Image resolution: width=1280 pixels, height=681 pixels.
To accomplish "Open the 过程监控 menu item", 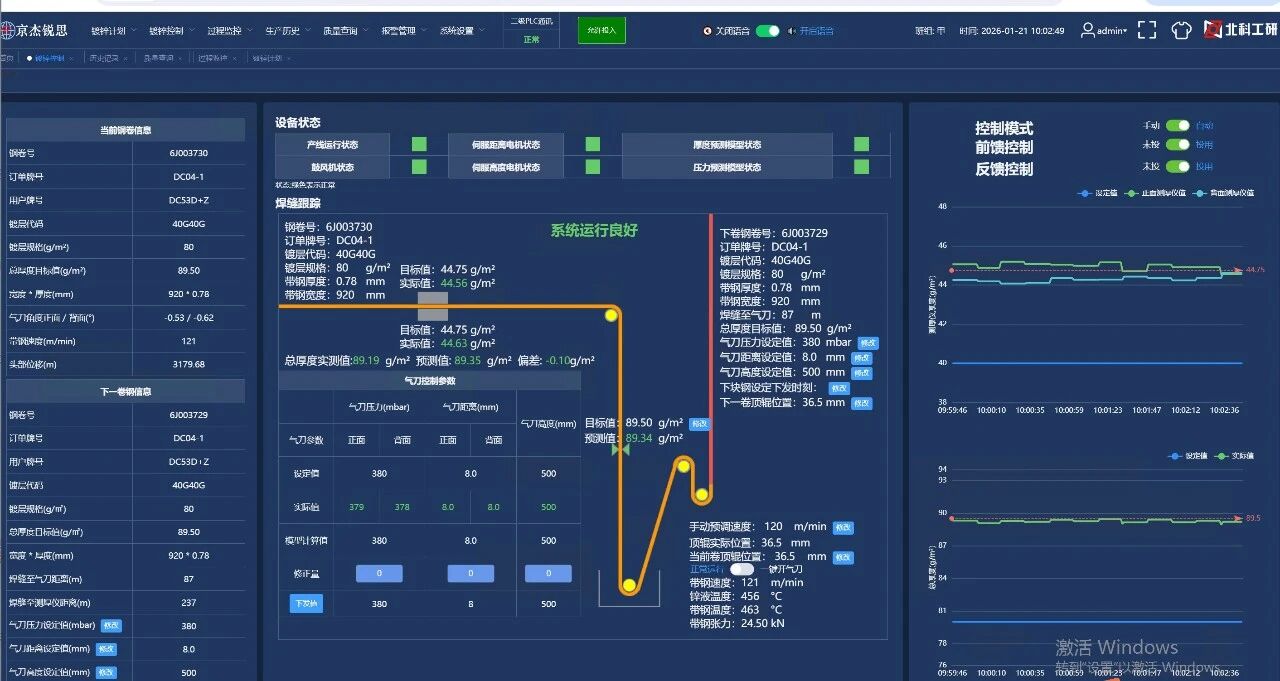I will point(228,31).
